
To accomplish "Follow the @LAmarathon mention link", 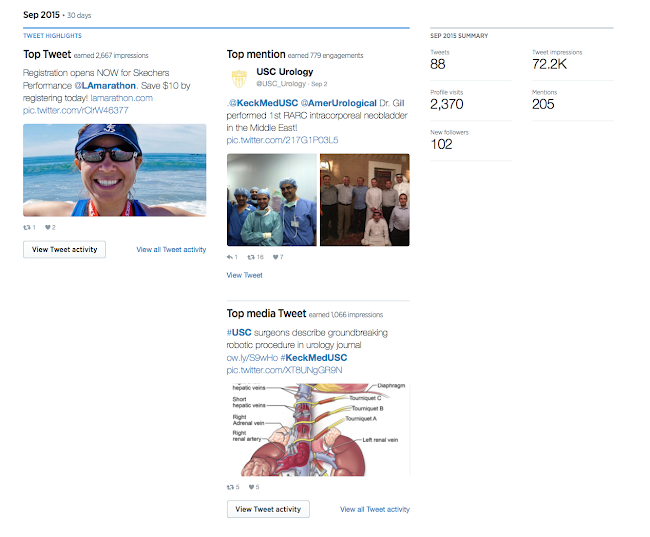I will pos(105,85).
